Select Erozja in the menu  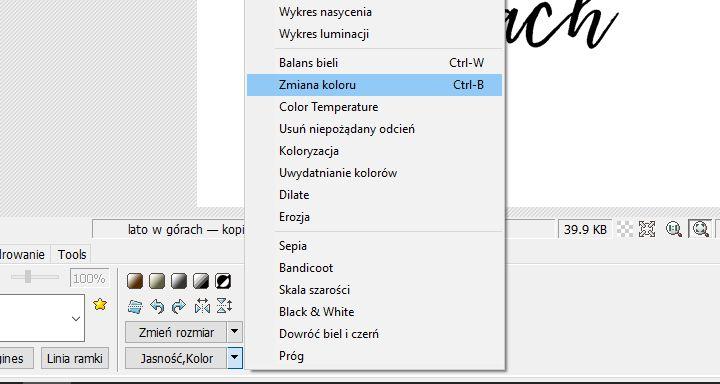point(375,217)
